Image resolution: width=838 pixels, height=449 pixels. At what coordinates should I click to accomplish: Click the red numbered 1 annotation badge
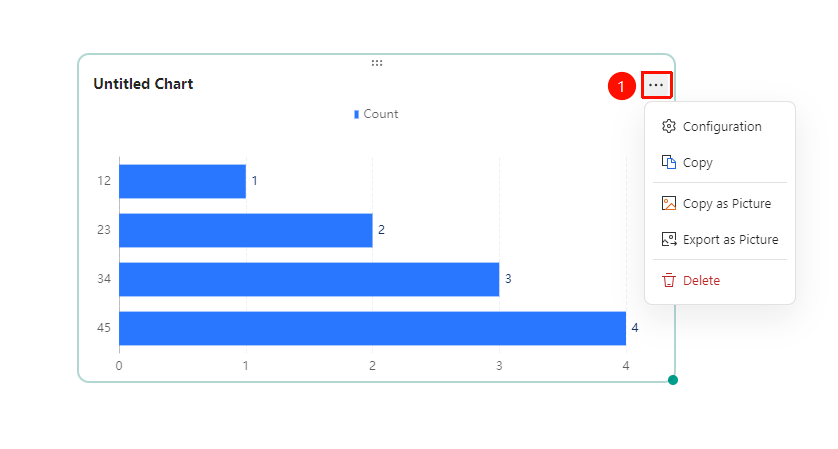[621, 86]
